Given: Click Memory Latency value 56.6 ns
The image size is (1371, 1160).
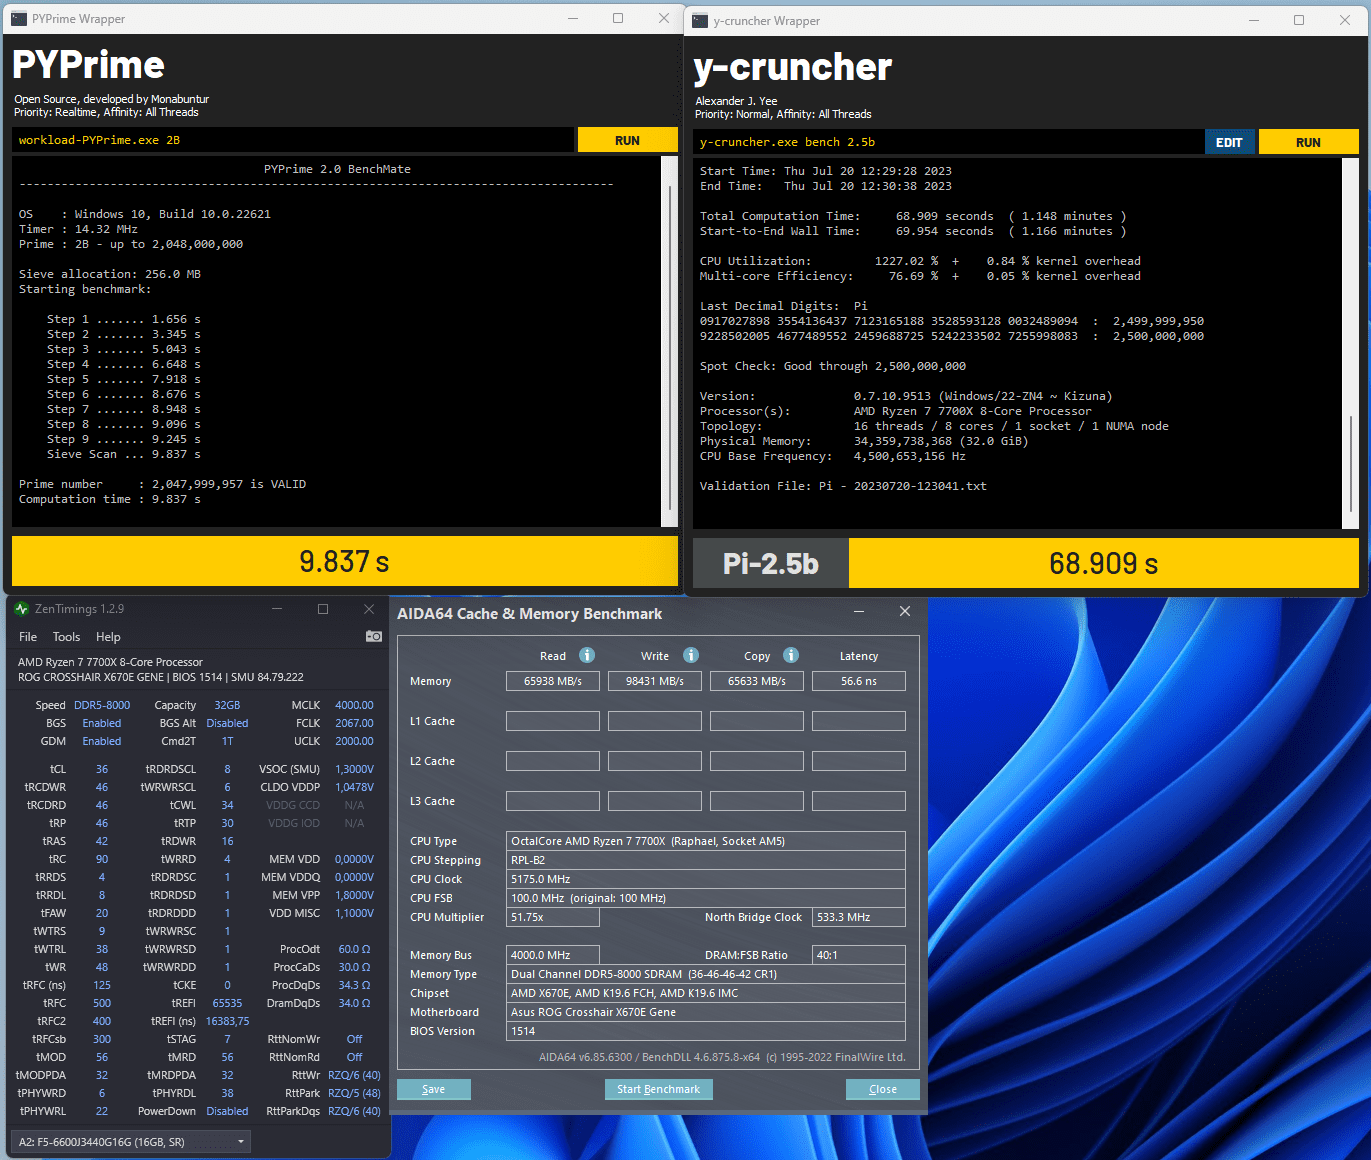Looking at the screenshot, I should [x=859, y=681].
